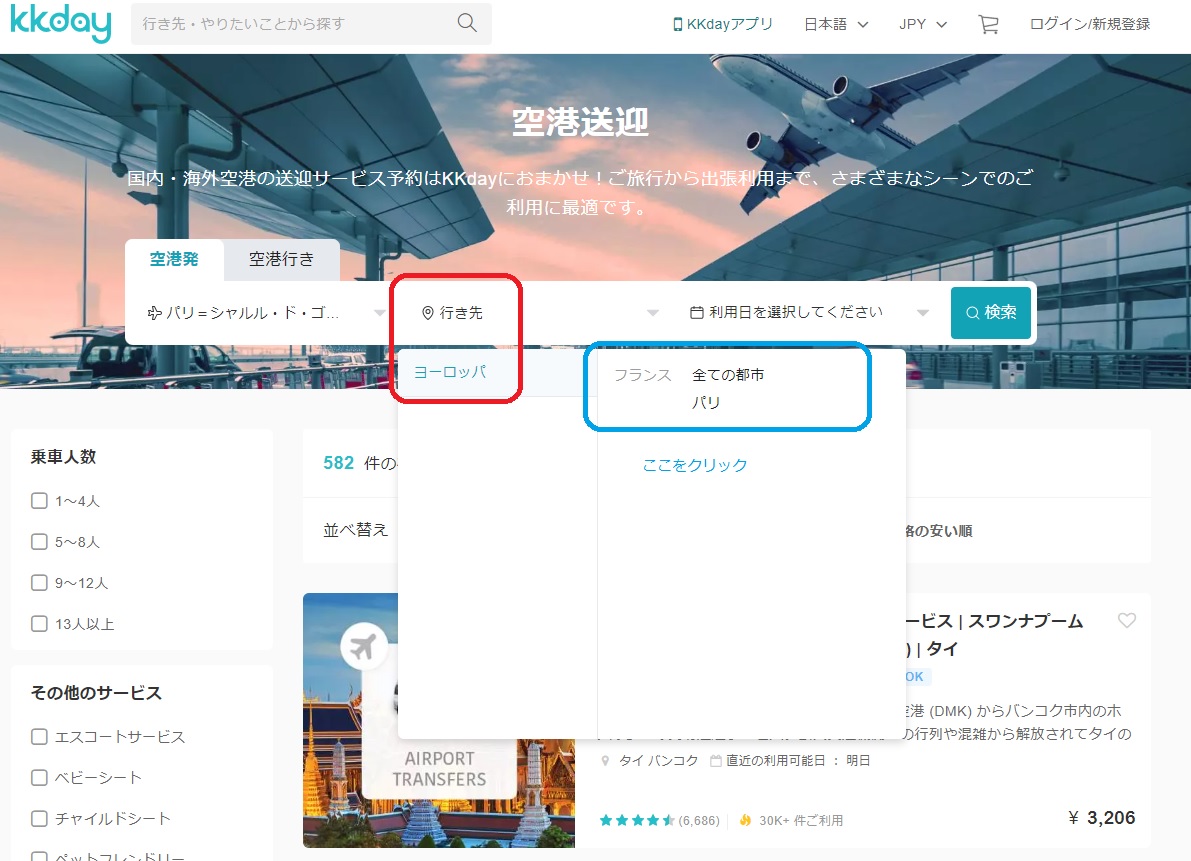The width and height of the screenshot is (1191, 861).
Task: Enable the エスコートサービス filter
Action: click(38, 737)
